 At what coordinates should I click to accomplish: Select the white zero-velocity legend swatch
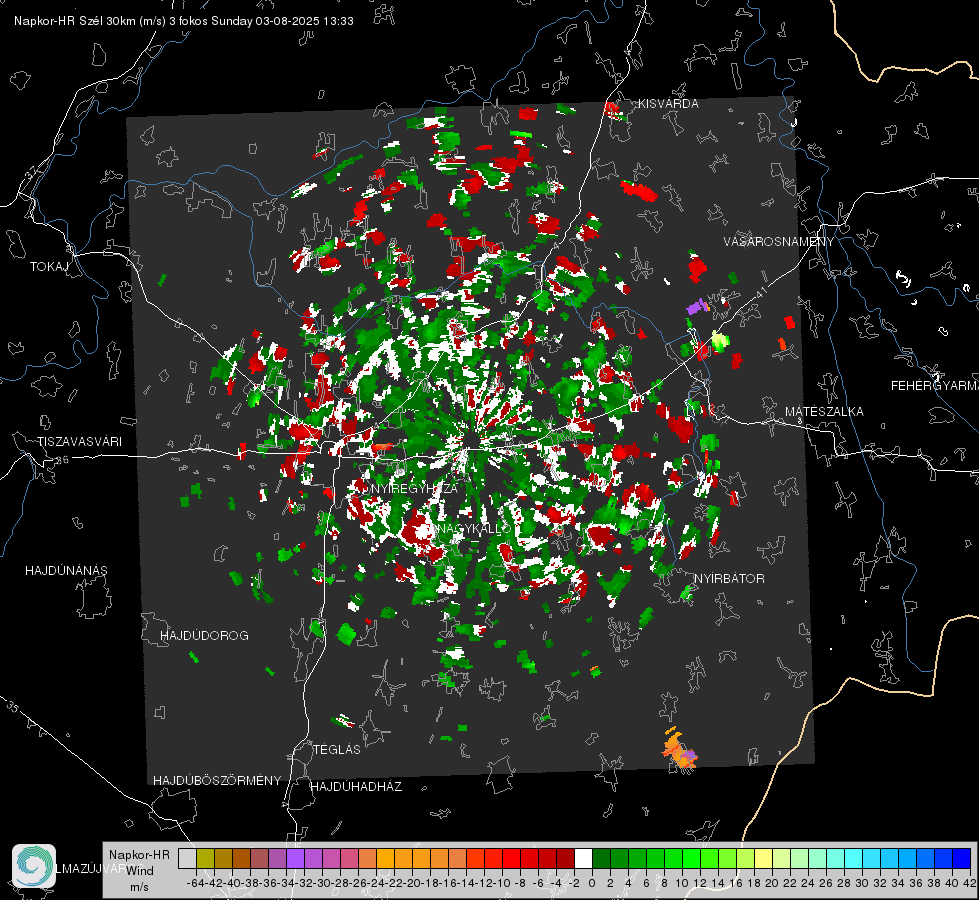tap(583, 859)
